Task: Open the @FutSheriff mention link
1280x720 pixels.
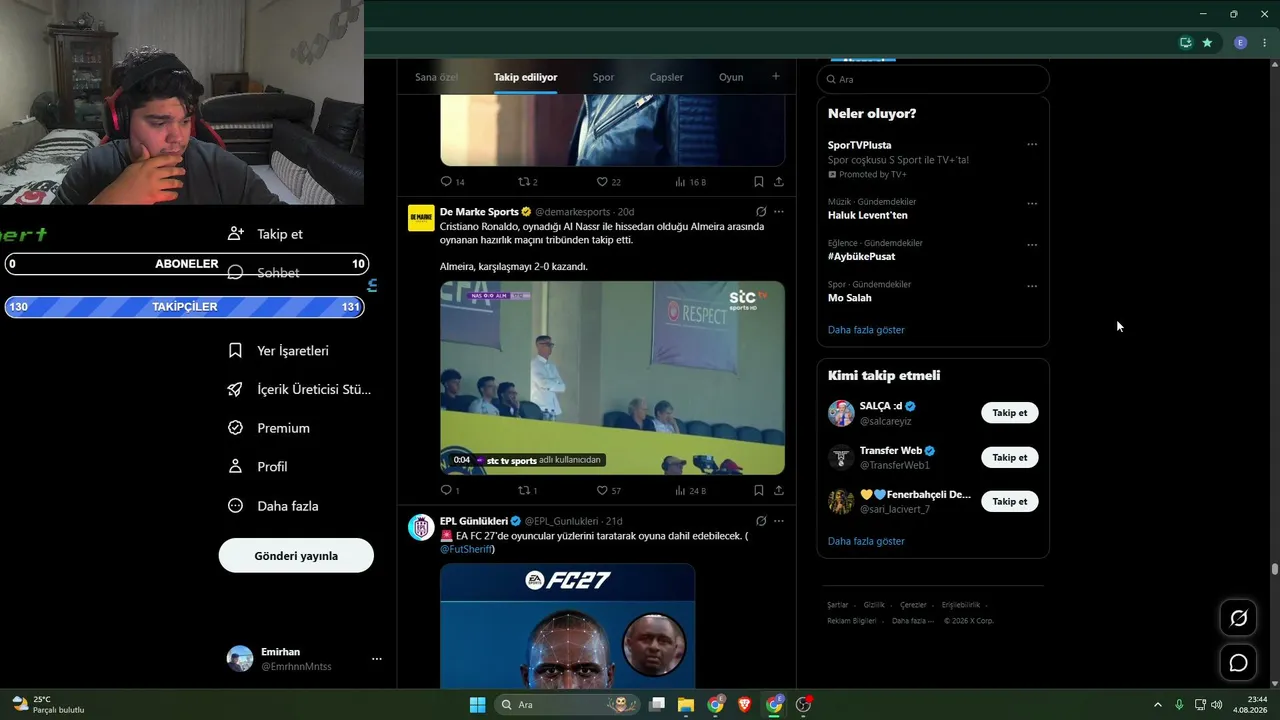Action: pyautogui.click(x=465, y=549)
